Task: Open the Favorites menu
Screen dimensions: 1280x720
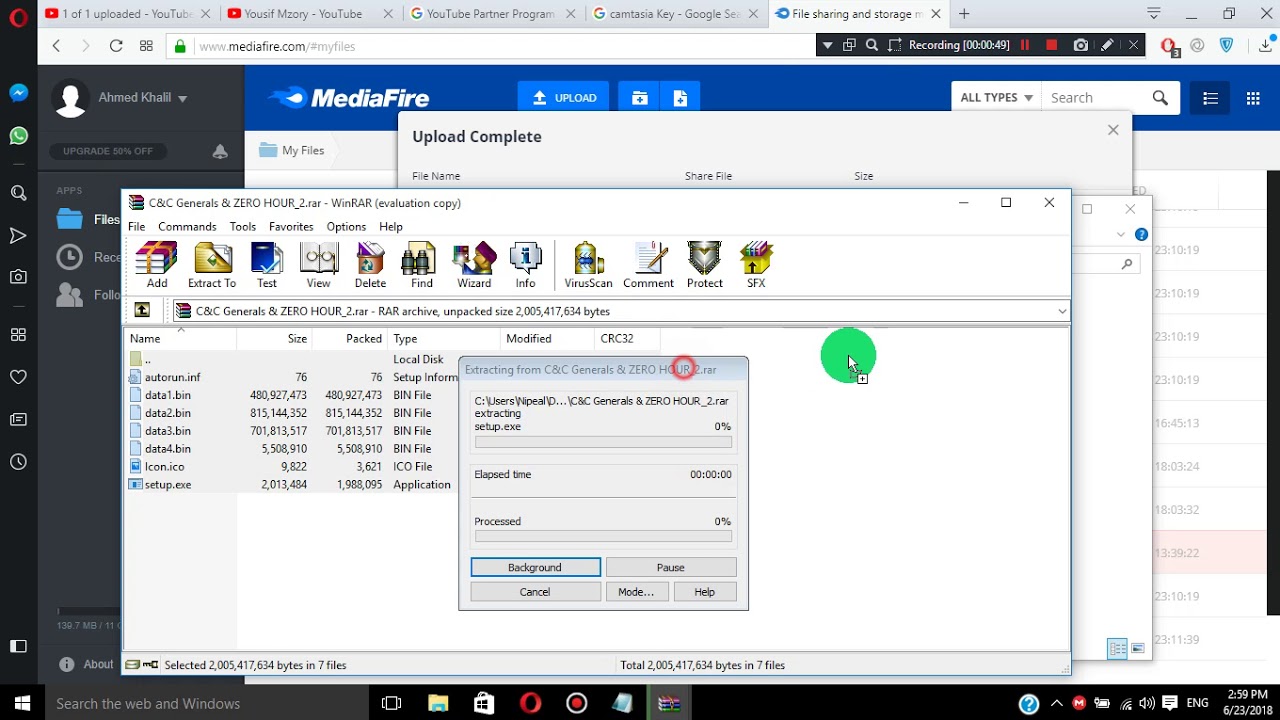Action: tap(291, 227)
